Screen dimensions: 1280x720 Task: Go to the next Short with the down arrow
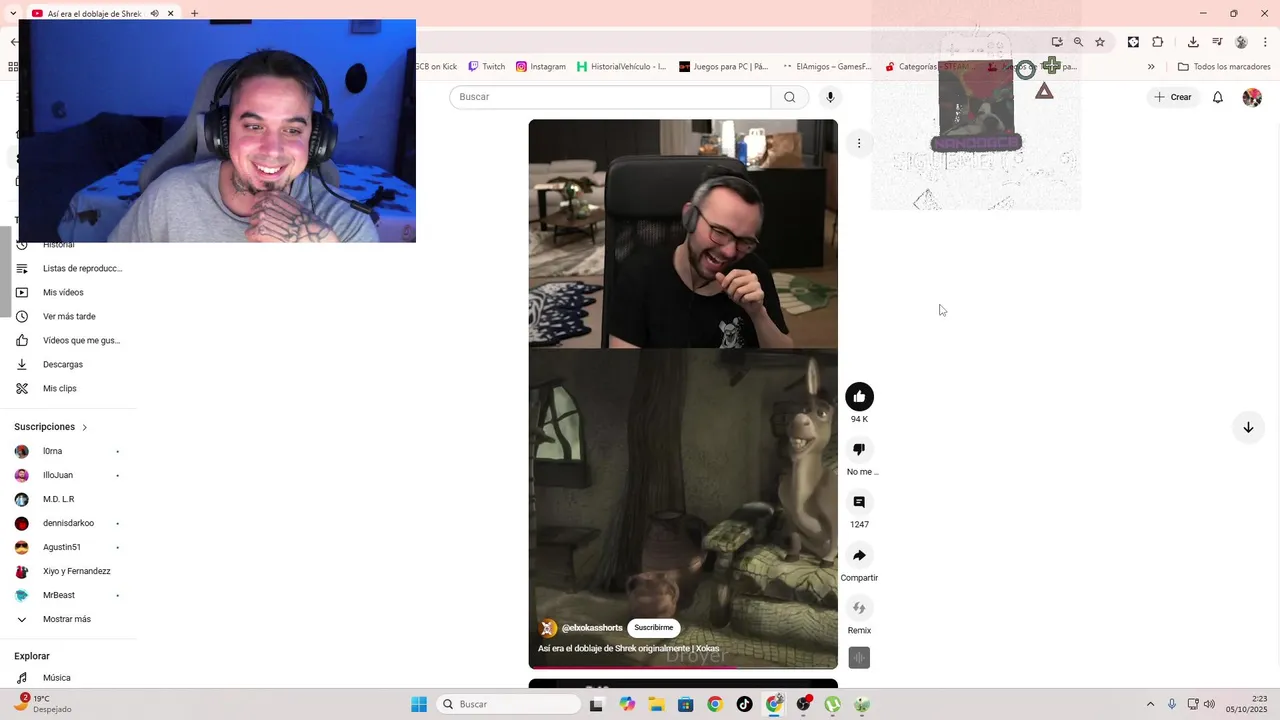[x=1248, y=427]
